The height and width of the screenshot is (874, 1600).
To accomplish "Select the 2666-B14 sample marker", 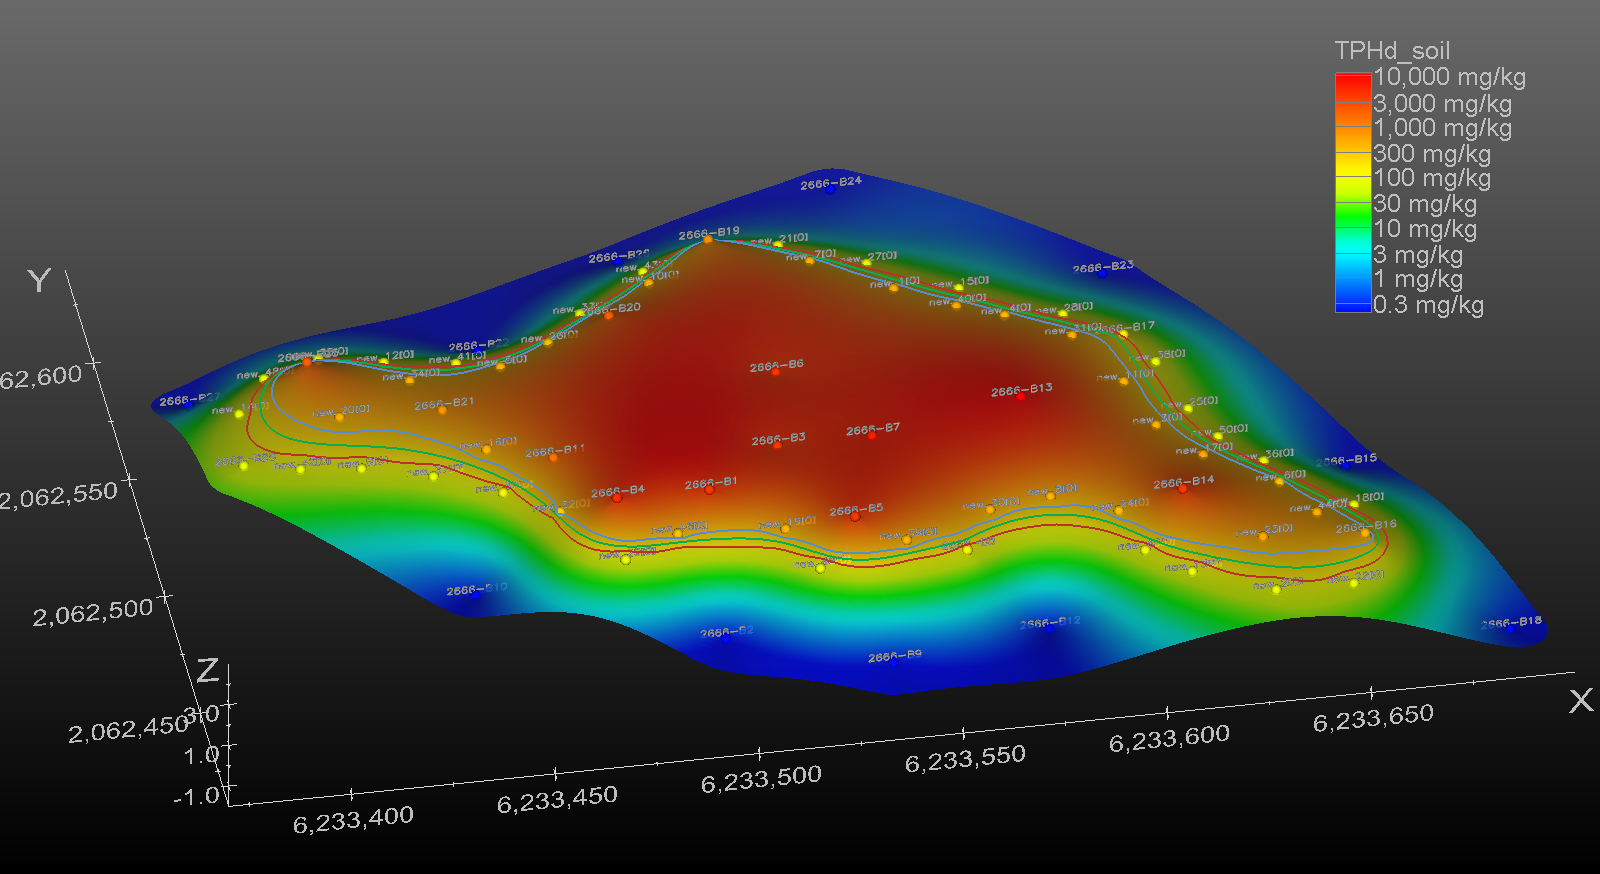I will point(1183,489).
